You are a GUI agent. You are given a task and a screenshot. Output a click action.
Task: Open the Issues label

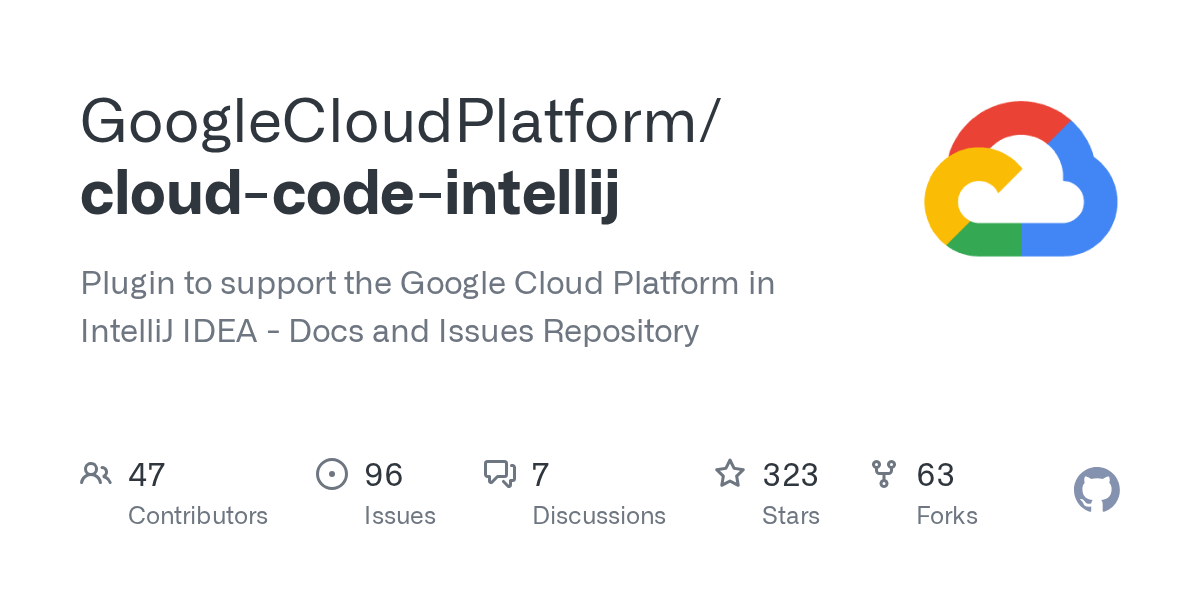pyautogui.click(x=400, y=516)
